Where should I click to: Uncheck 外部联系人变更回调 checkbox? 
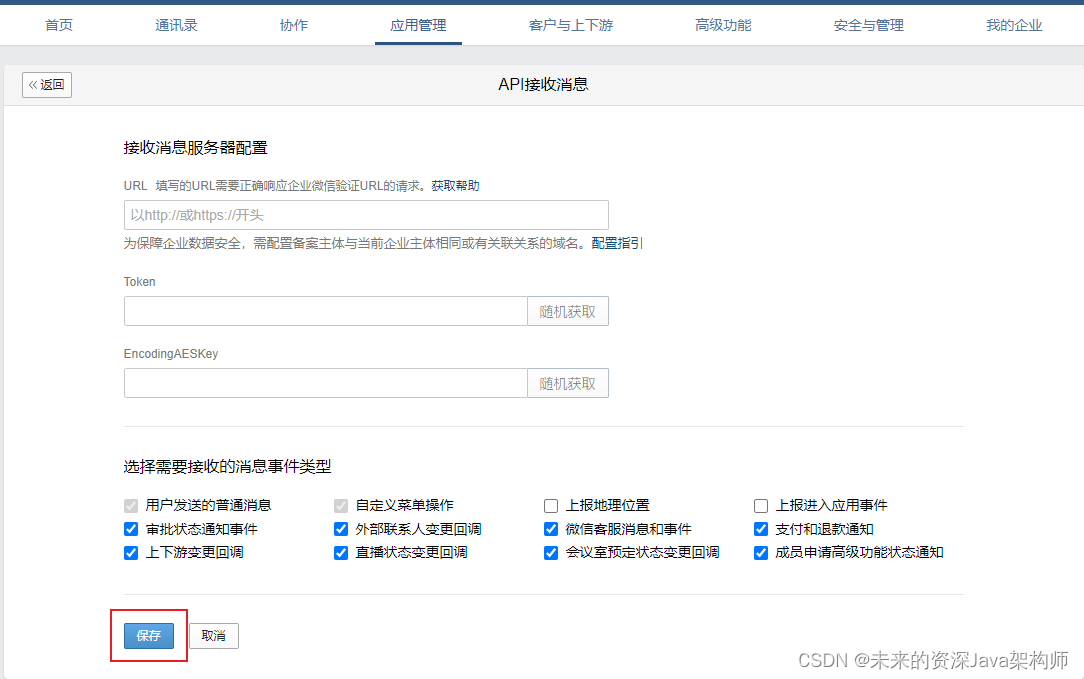[341, 529]
